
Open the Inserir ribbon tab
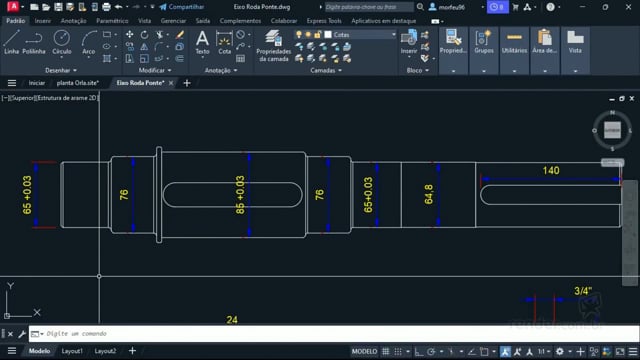coord(42,21)
